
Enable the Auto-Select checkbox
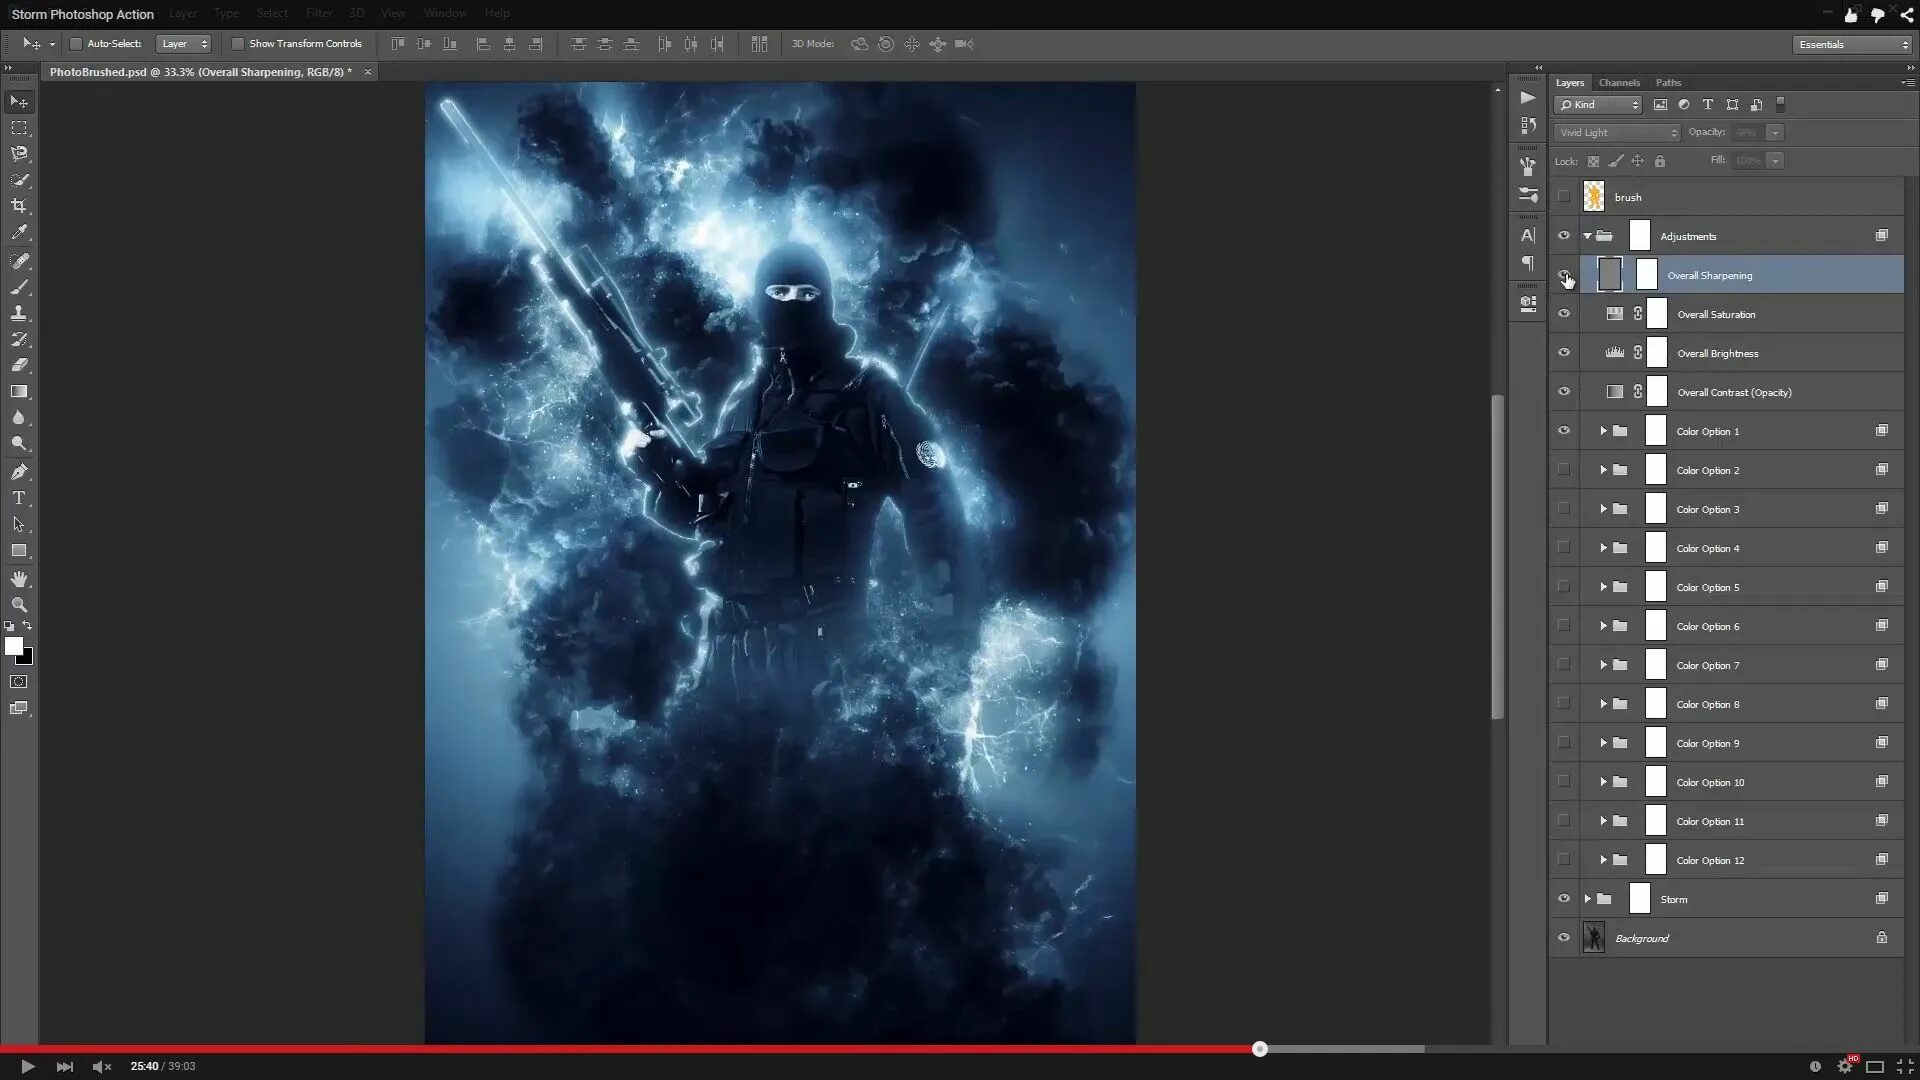click(x=76, y=44)
